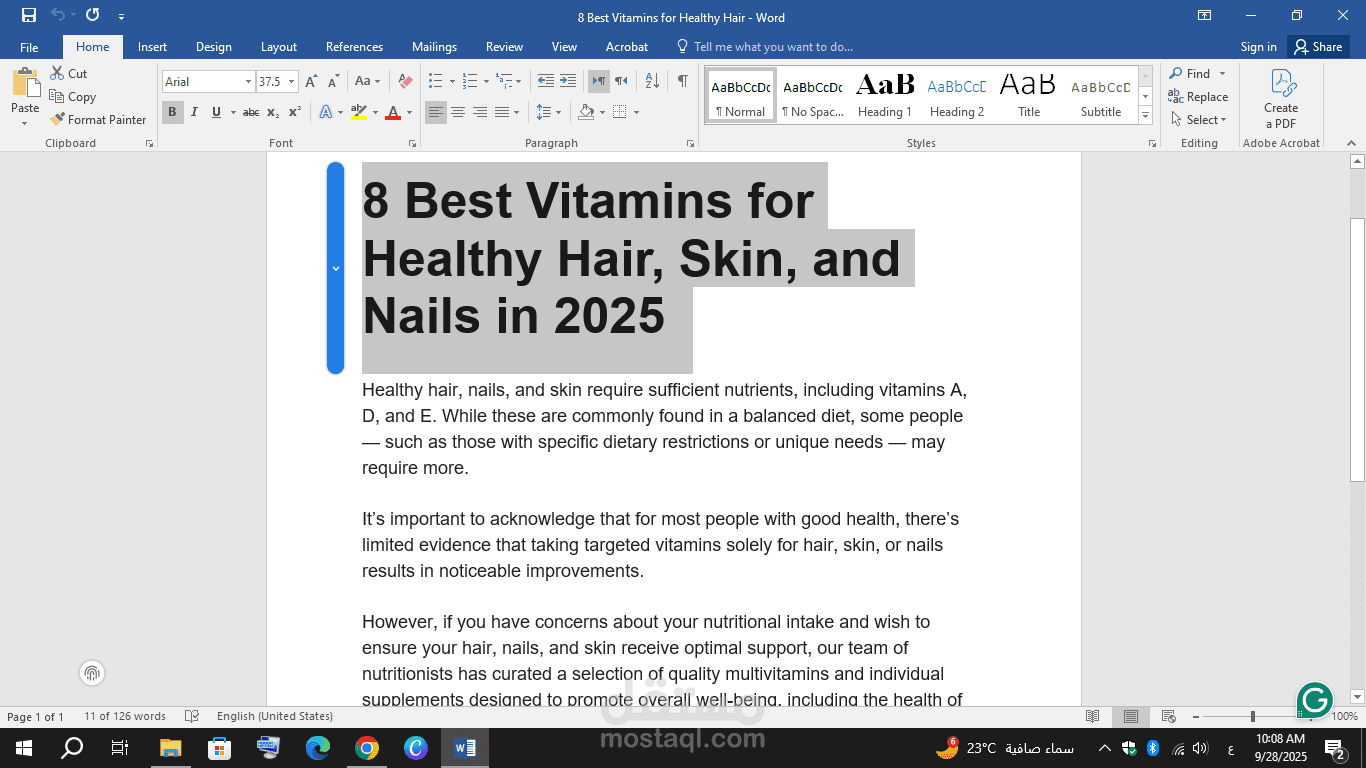The height and width of the screenshot is (768, 1366).
Task: Show paragraph formatting marks
Action: 683,81
